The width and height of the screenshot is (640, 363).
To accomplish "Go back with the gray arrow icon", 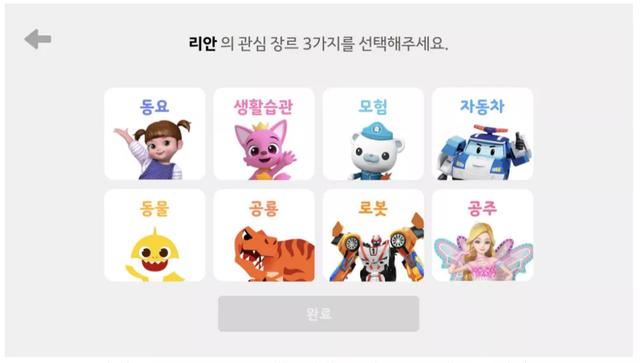I will coord(38,39).
